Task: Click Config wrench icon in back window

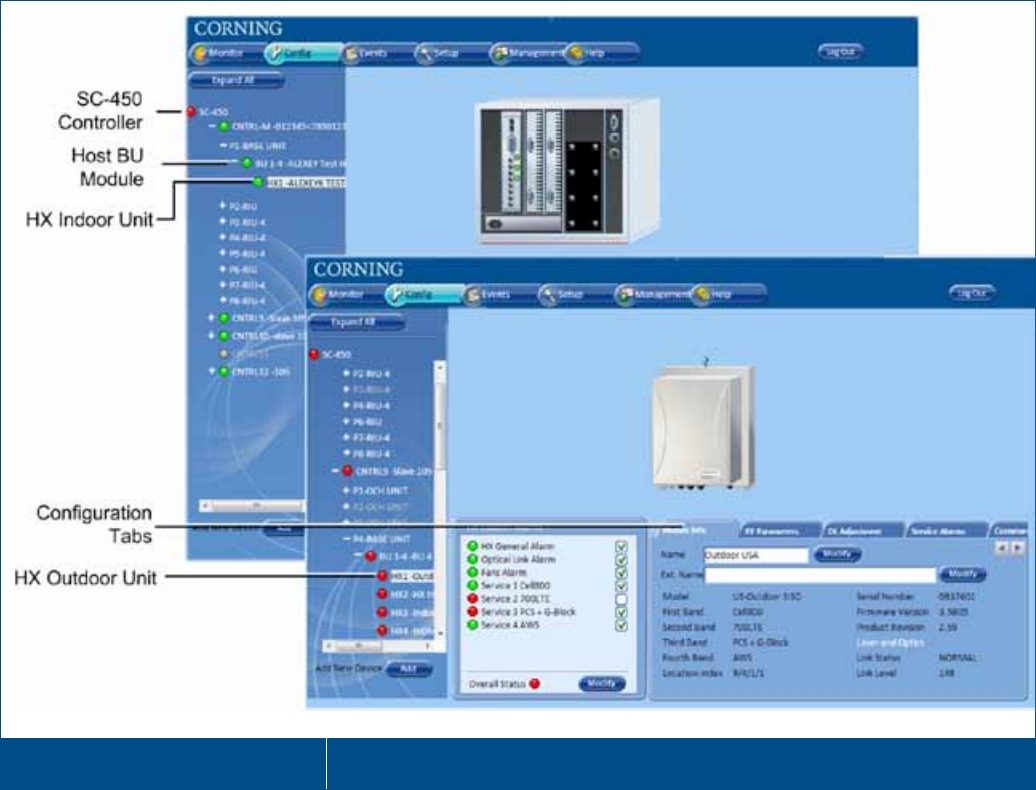Action: (275, 53)
